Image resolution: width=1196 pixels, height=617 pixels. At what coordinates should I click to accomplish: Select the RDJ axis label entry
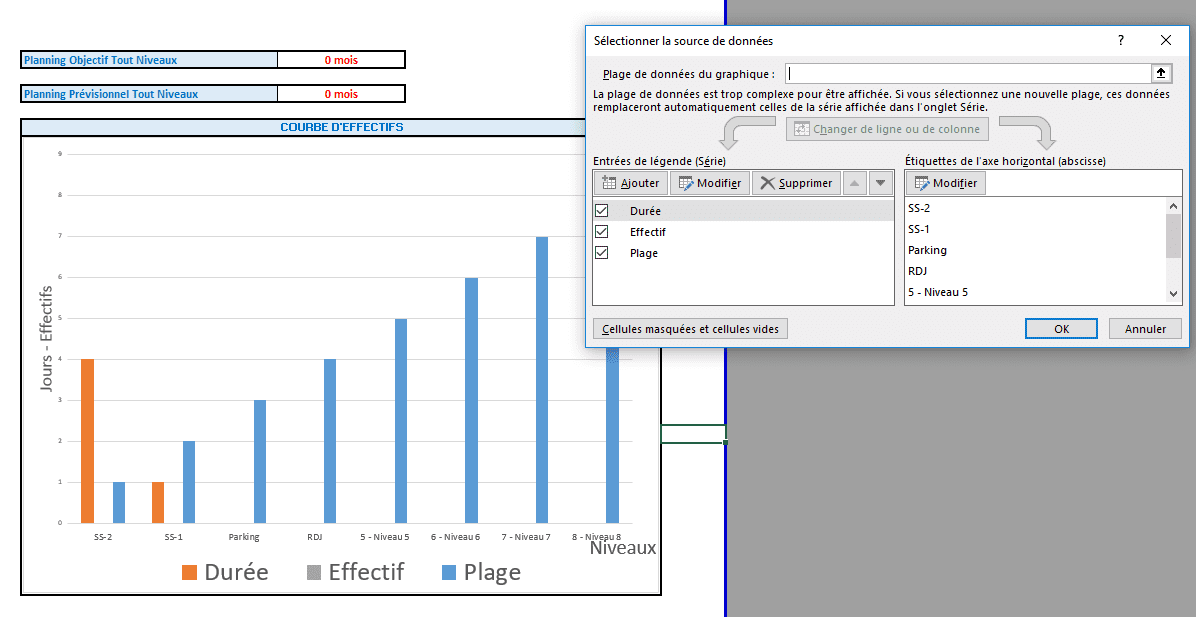[x=918, y=271]
